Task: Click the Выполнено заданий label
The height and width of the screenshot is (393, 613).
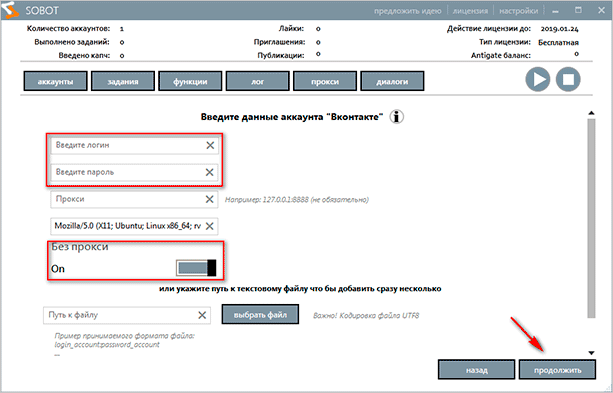Action: pos(72,42)
